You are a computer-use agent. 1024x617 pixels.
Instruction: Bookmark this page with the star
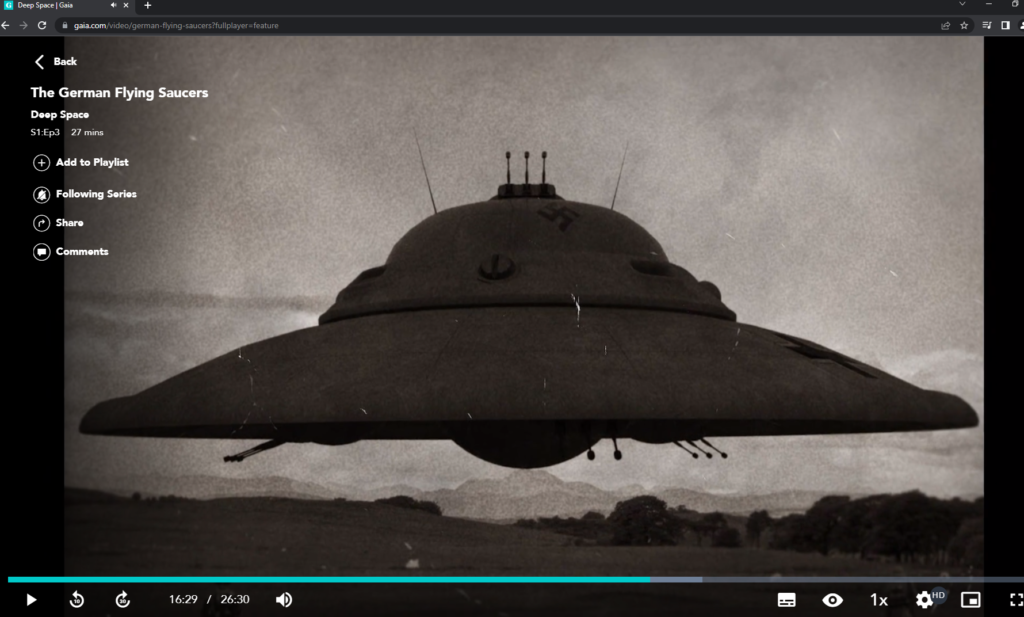tap(964, 25)
